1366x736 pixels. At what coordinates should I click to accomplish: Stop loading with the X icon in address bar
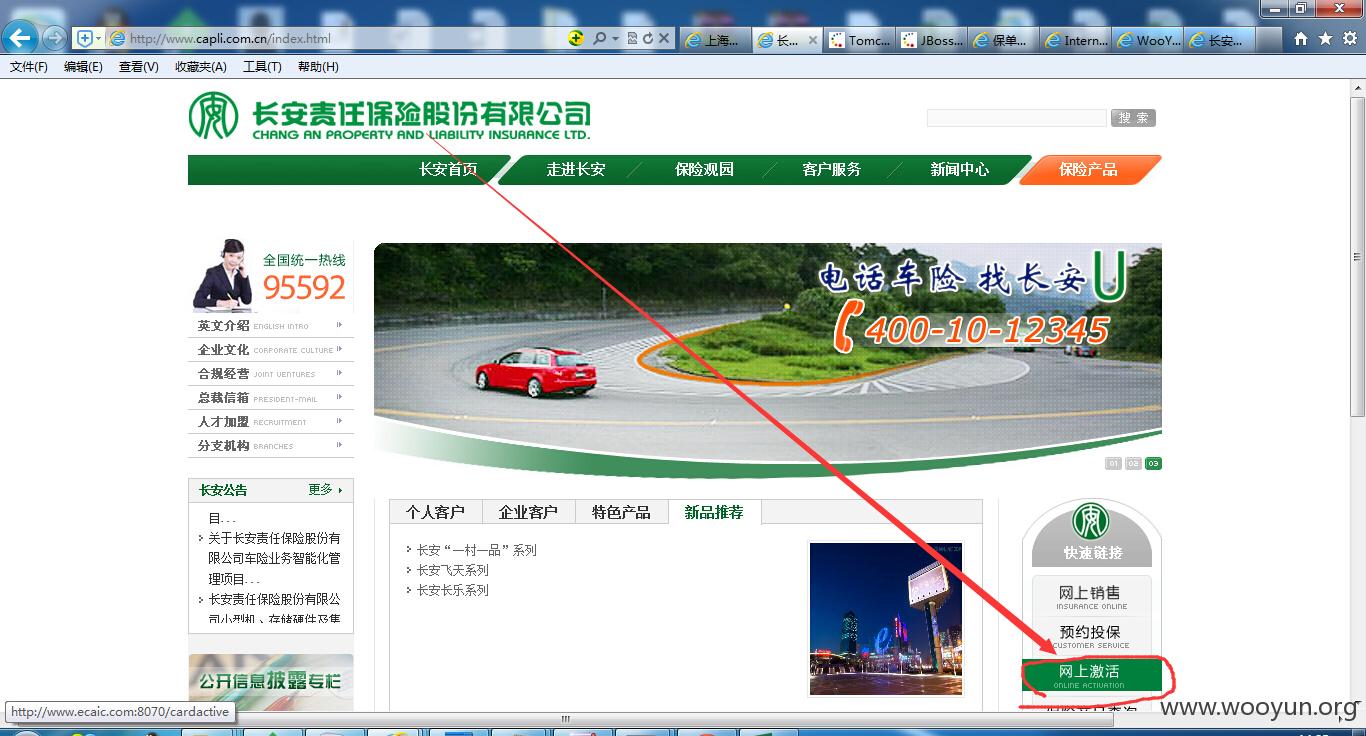pyautogui.click(x=664, y=38)
